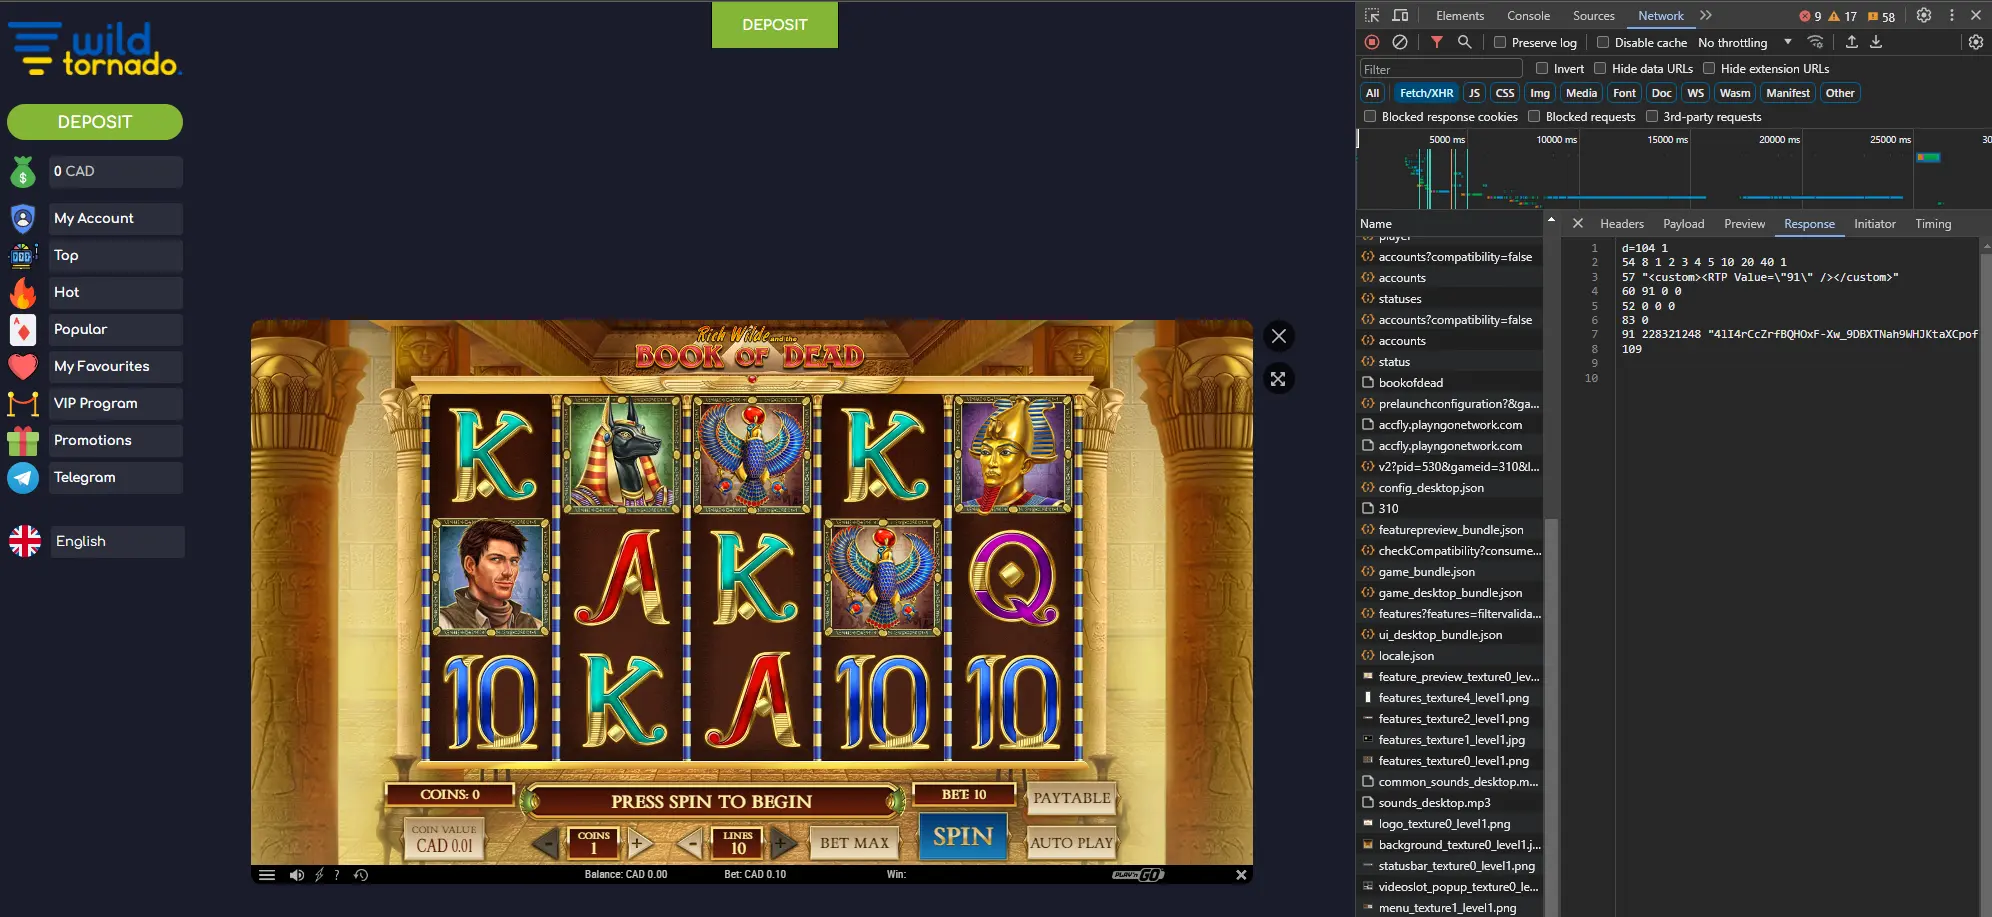Click the red error count badge

click(x=1811, y=16)
